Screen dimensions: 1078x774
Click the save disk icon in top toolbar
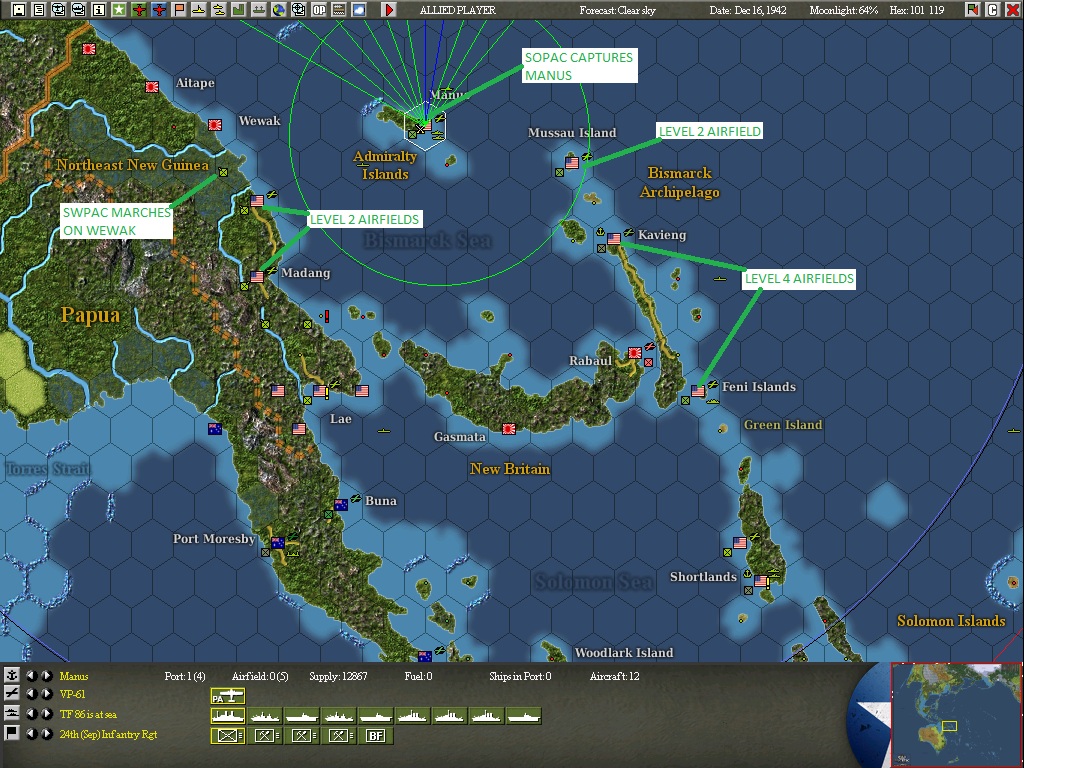click(x=19, y=10)
